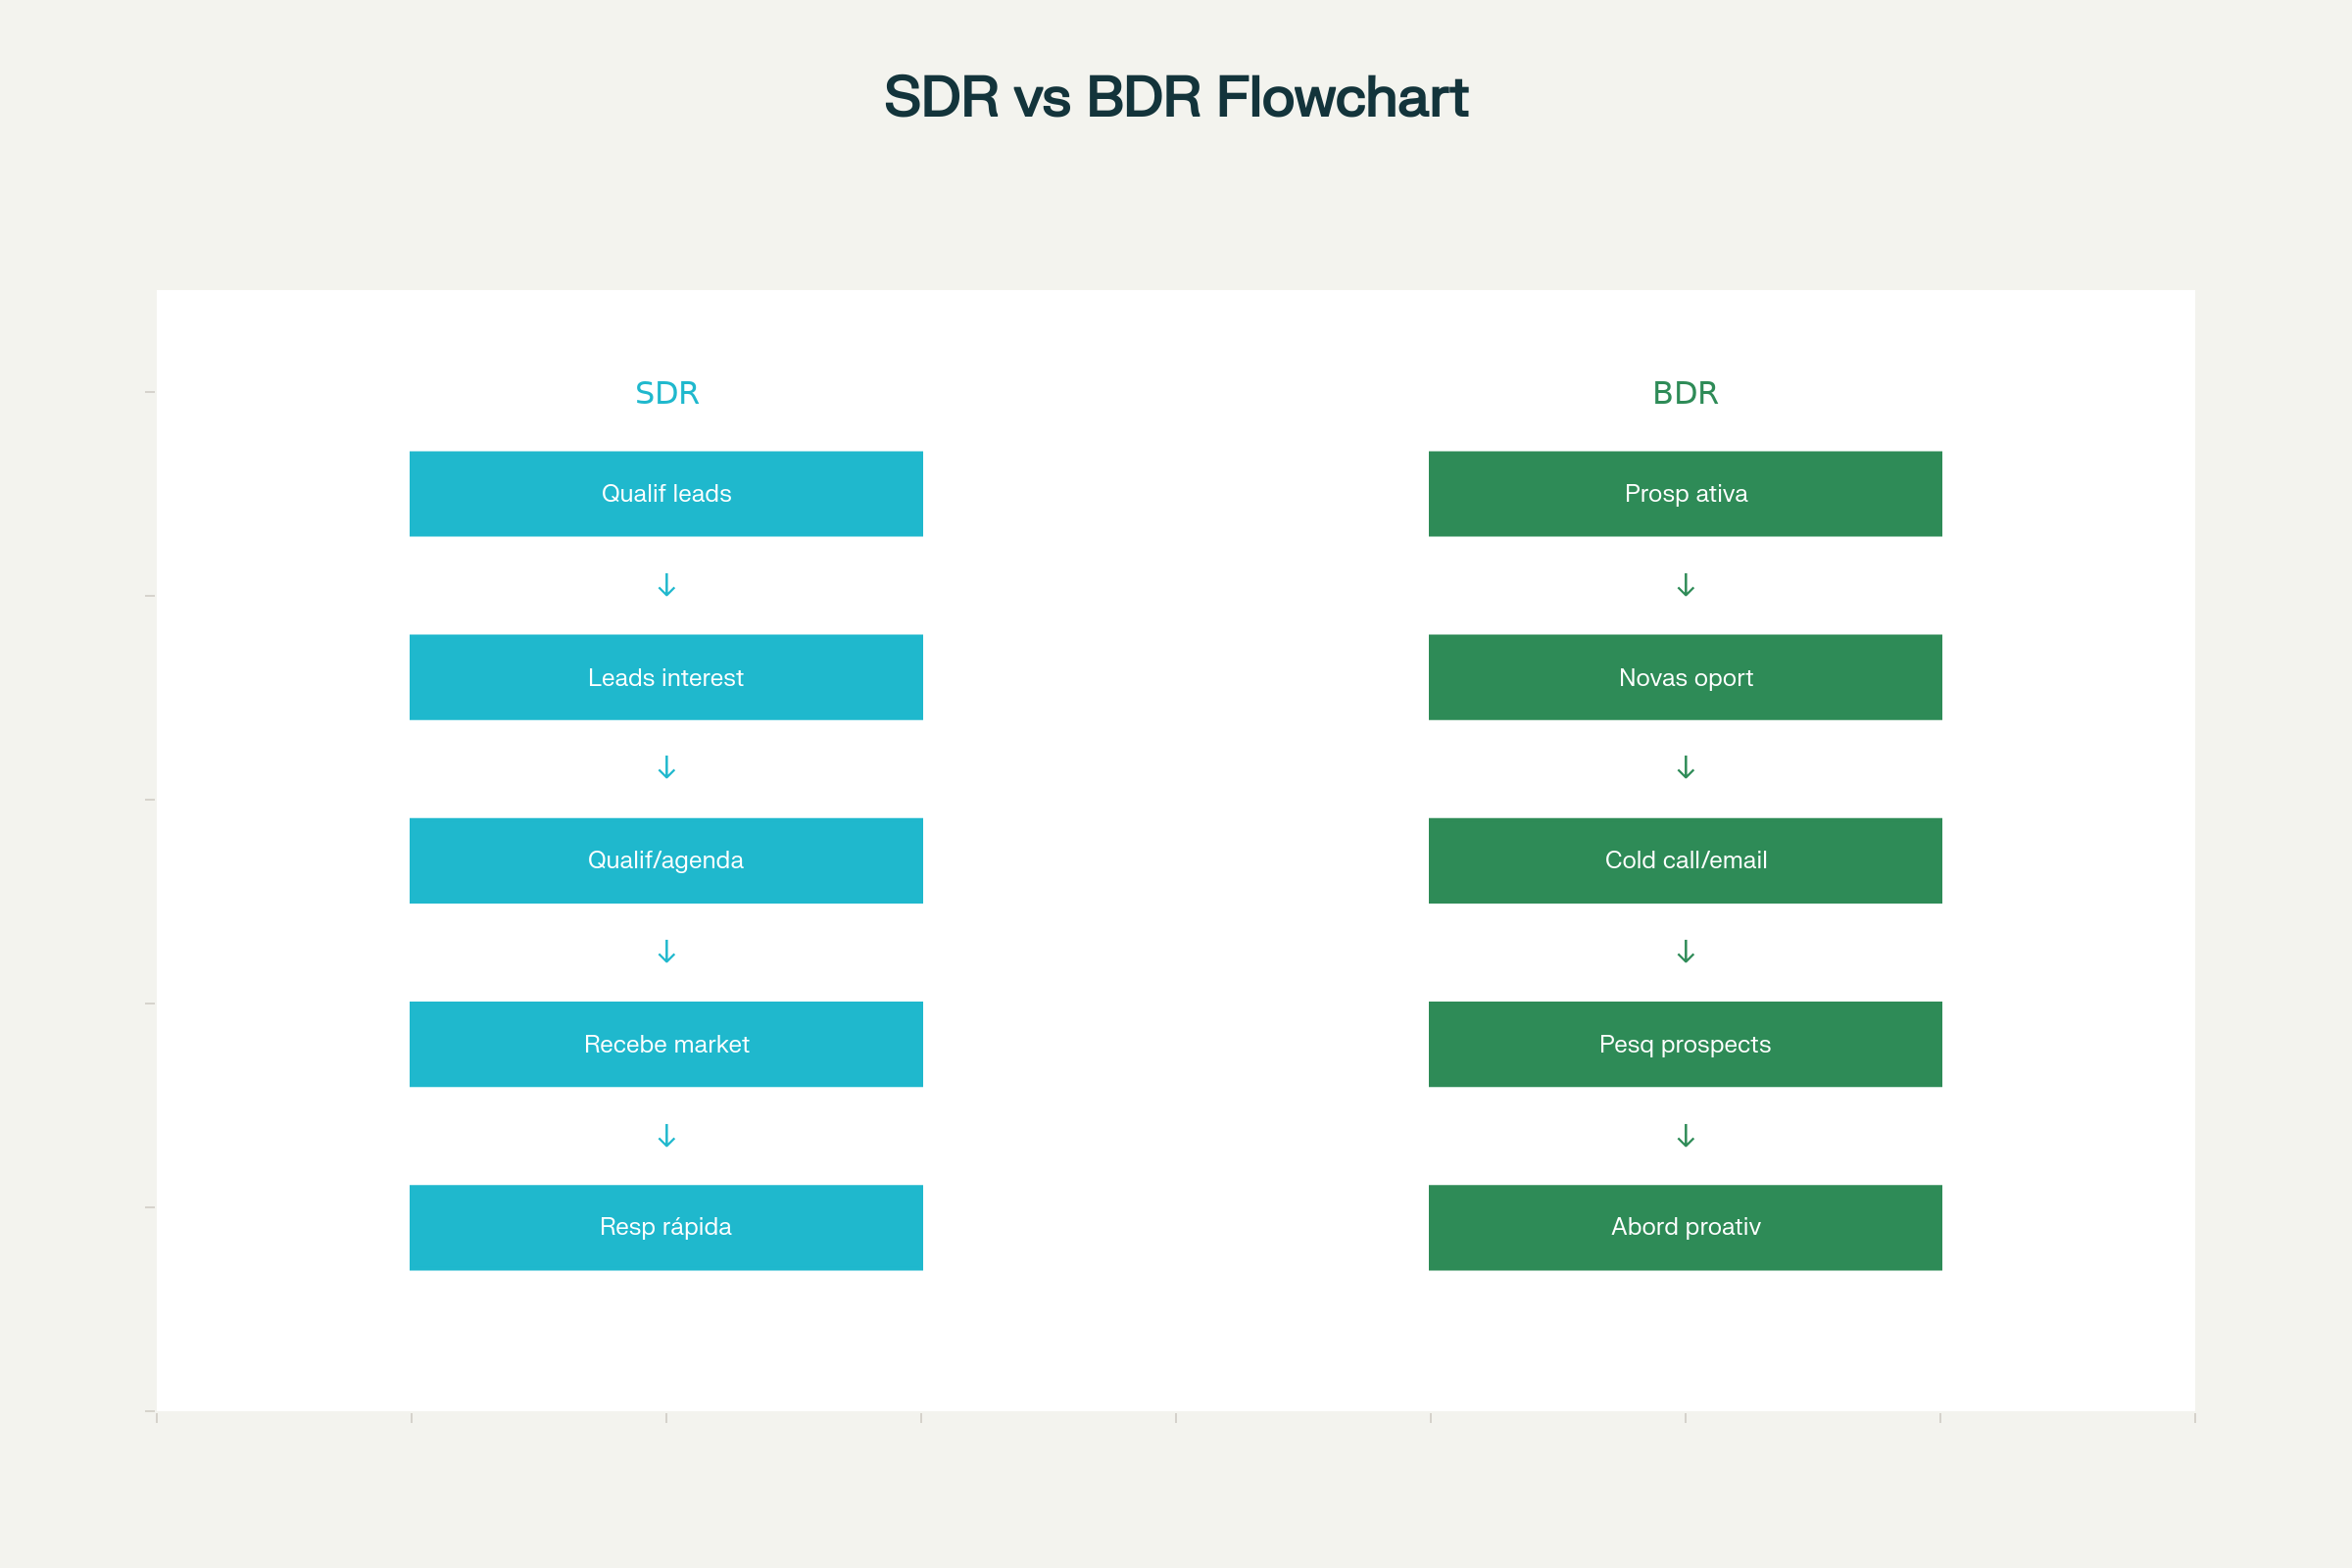Select the Leads interest box

(666, 677)
